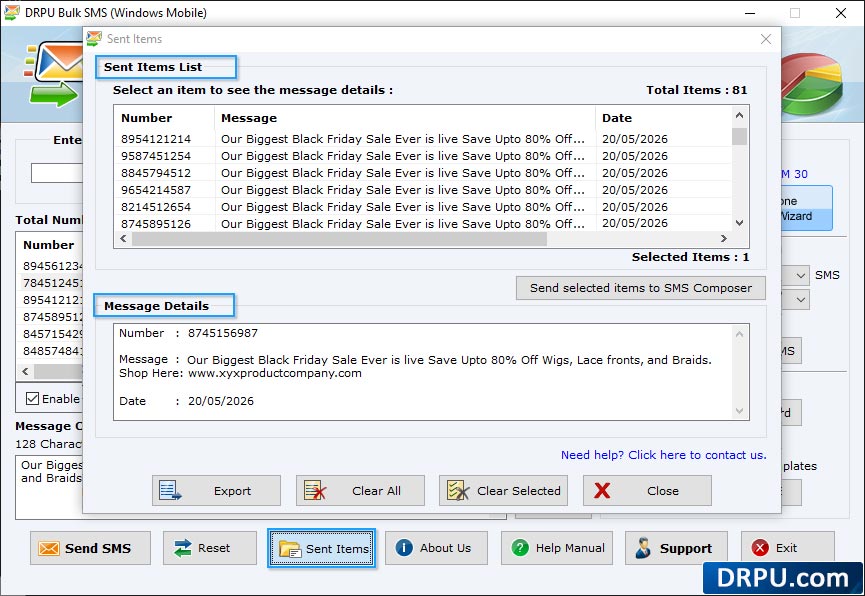Click the Send SMS envelope icon
The image size is (865, 596).
click(49, 548)
